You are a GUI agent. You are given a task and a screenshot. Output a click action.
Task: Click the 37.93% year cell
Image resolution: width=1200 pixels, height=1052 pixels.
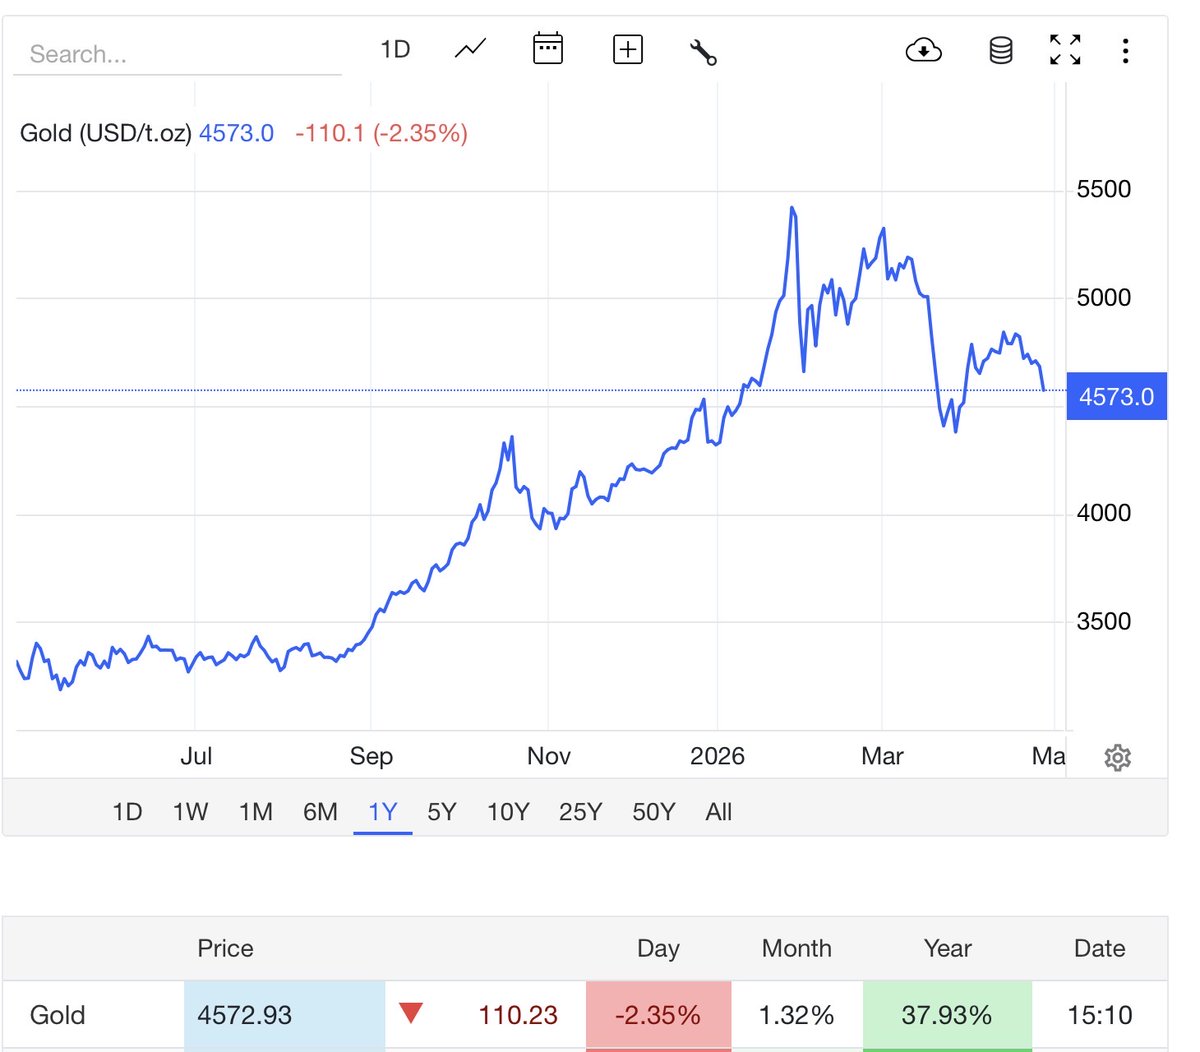(x=946, y=1015)
